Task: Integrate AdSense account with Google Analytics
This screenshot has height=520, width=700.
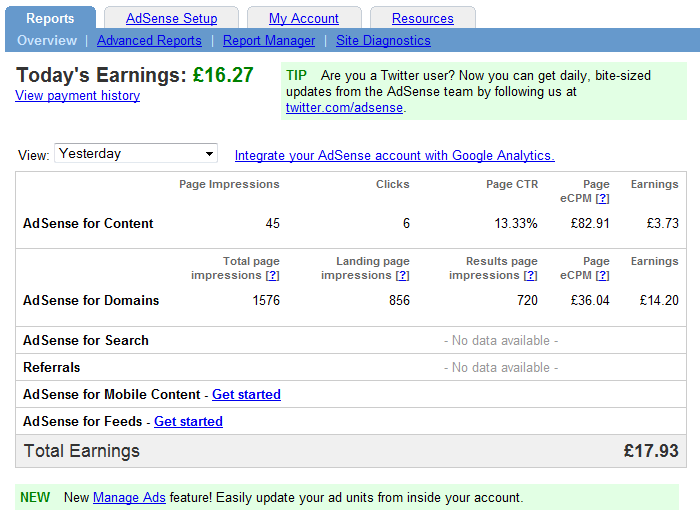Action: tap(394, 155)
